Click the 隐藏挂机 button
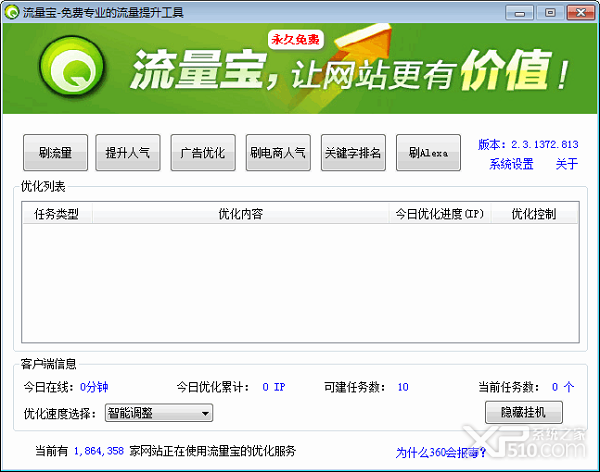The height and width of the screenshot is (472, 600). tap(524, 412)
